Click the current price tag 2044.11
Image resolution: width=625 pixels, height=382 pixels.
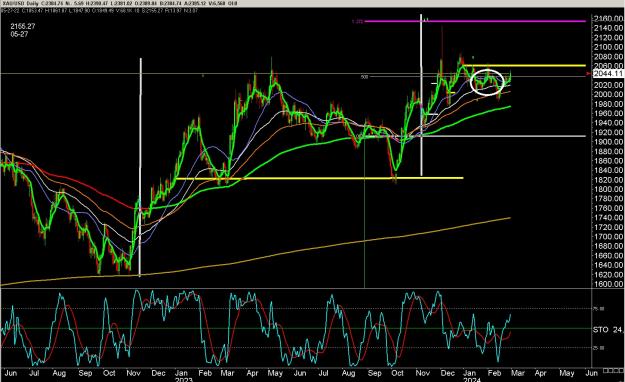tap(608, 73)
